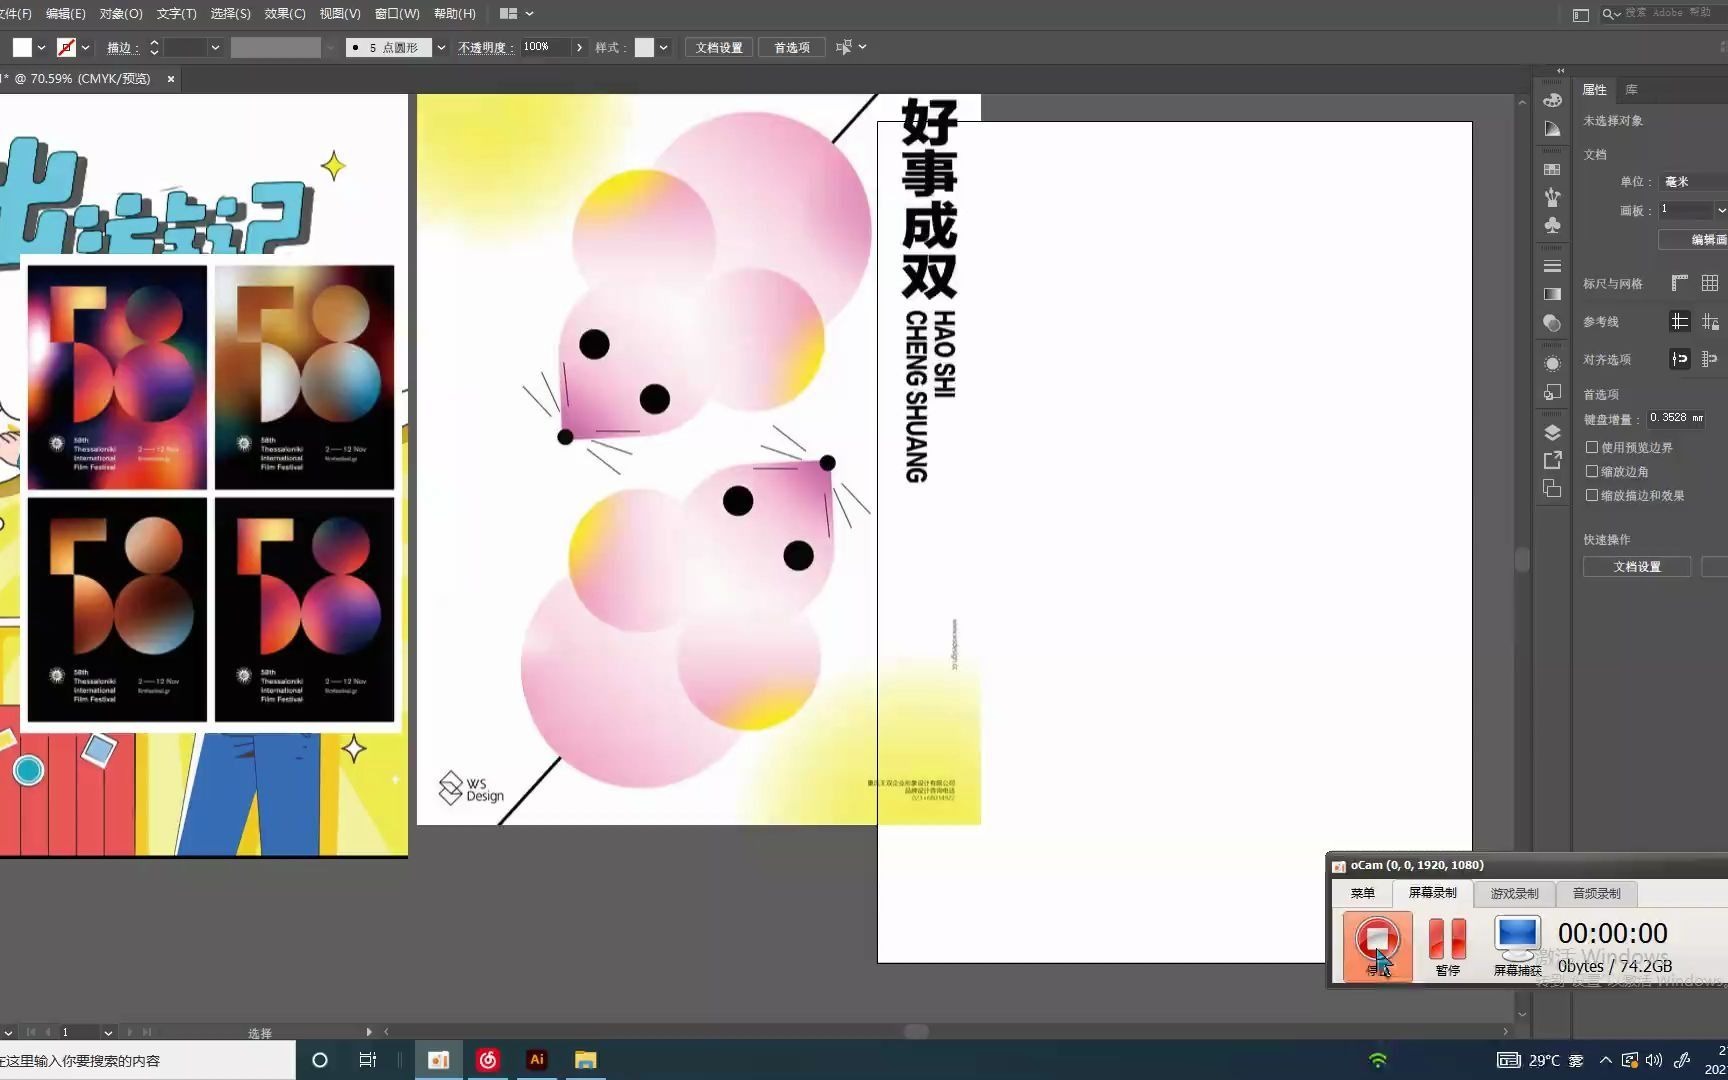
Task: Click the 文档设置 button in control bar
Action: 719,48
